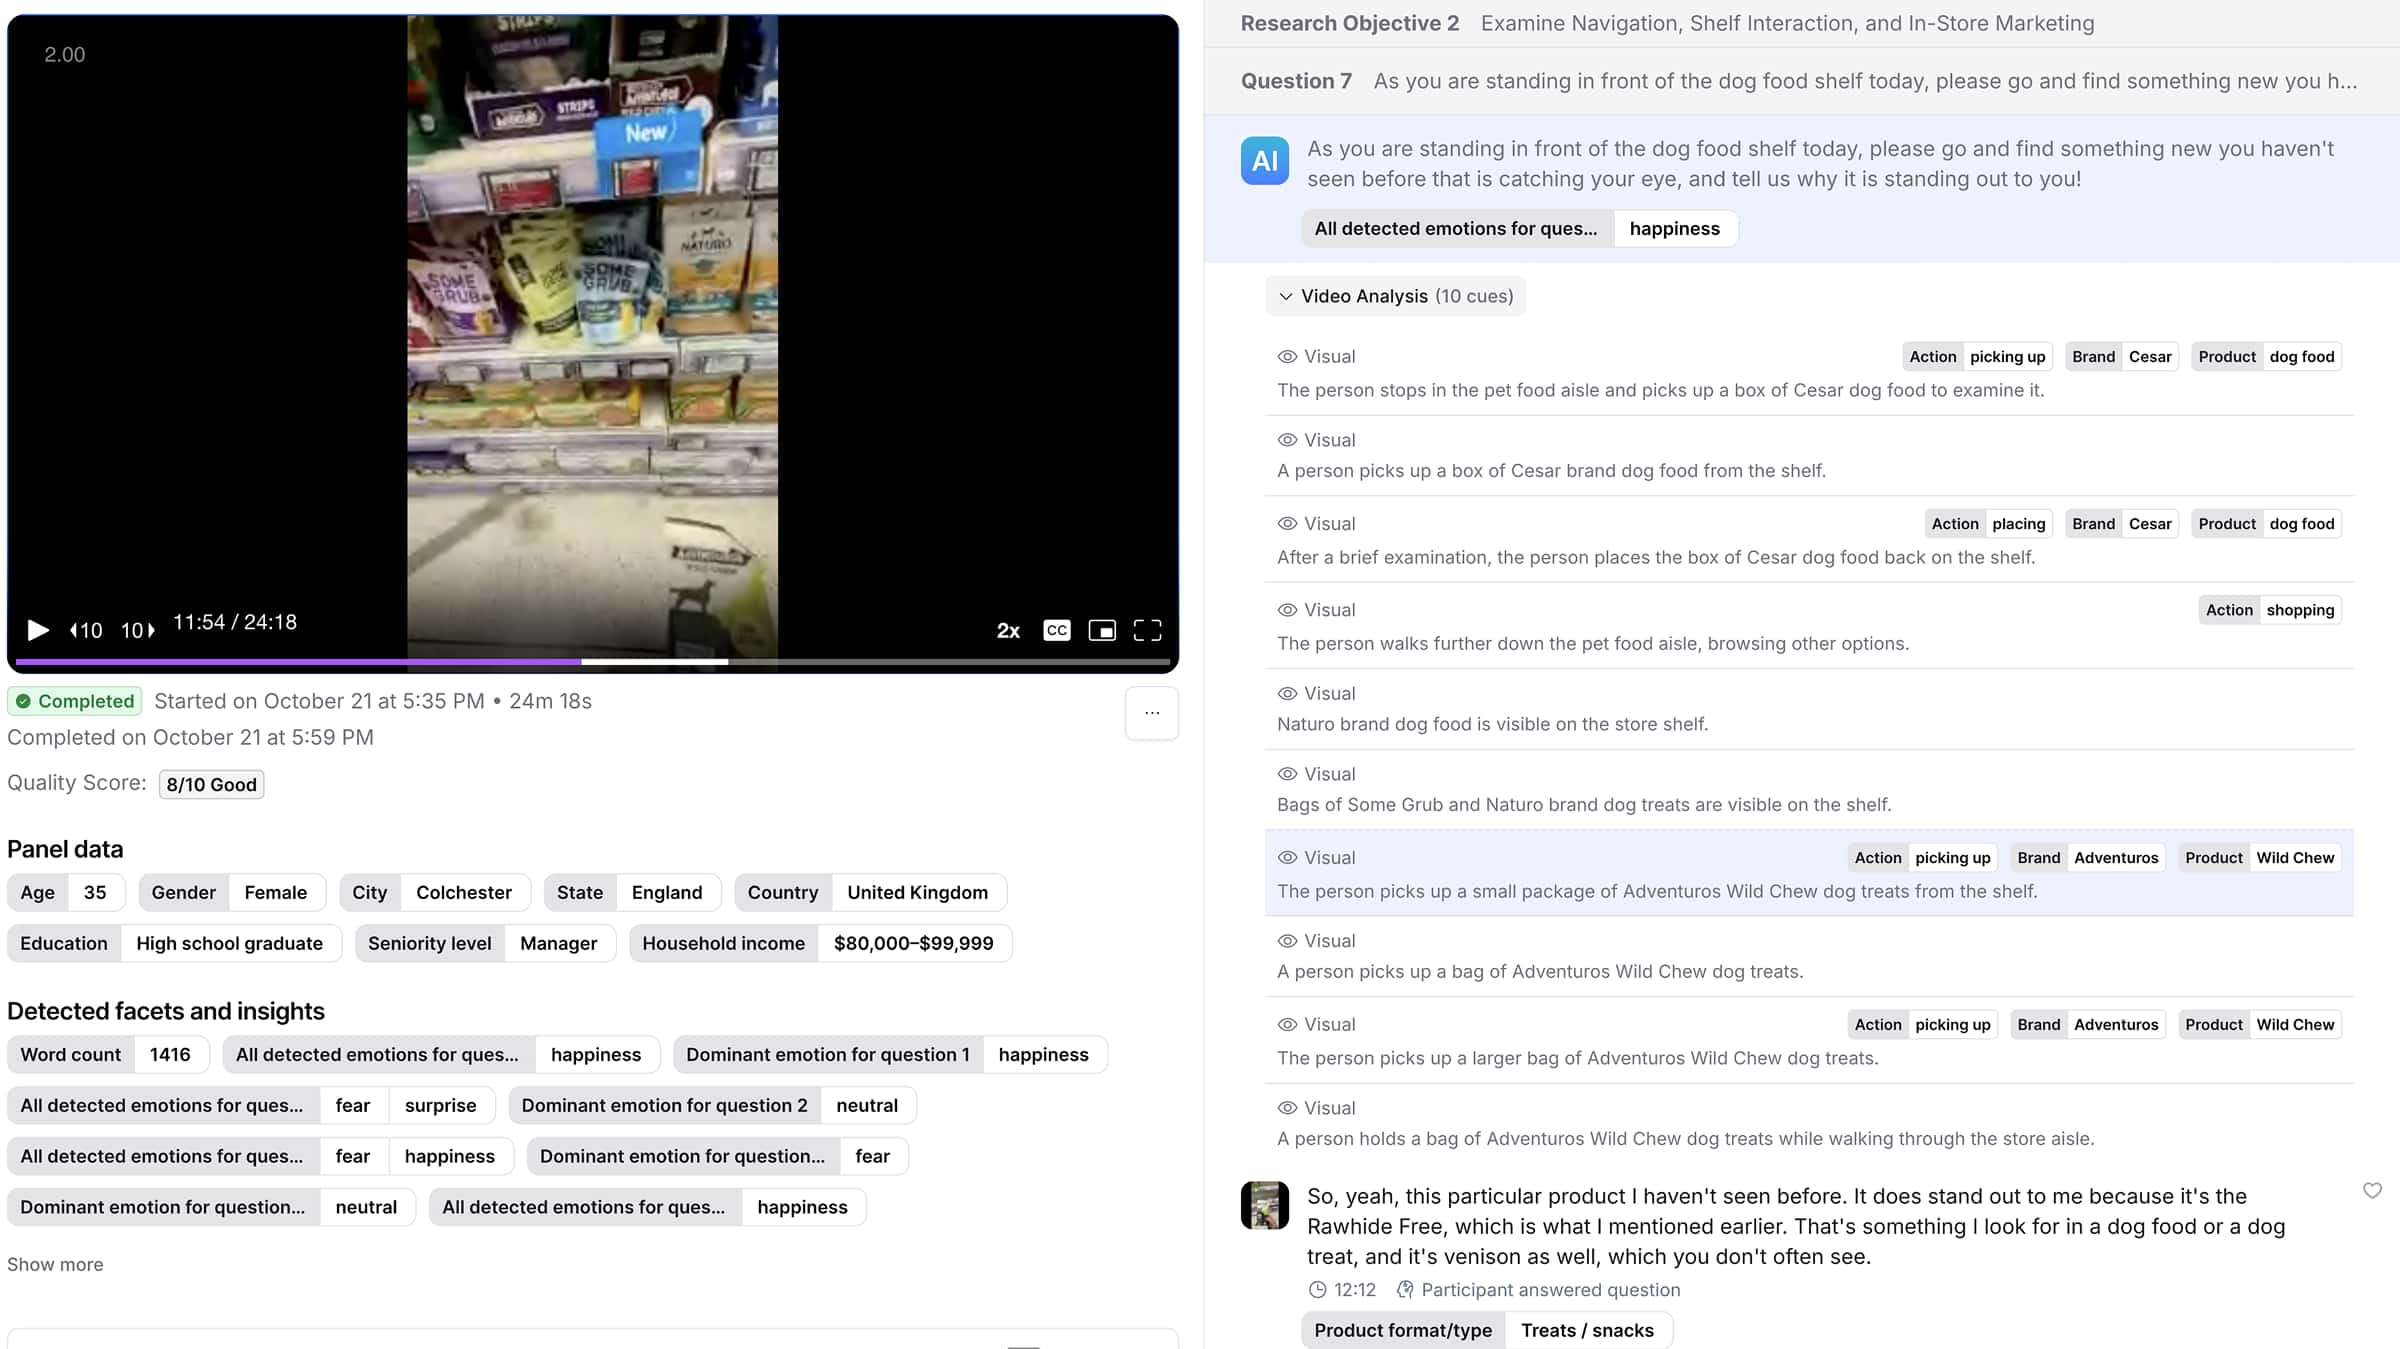Click the 8/10 Good quality score badge
Viewport: 2400px width, 1349px height.
click(x=210, y=784)
